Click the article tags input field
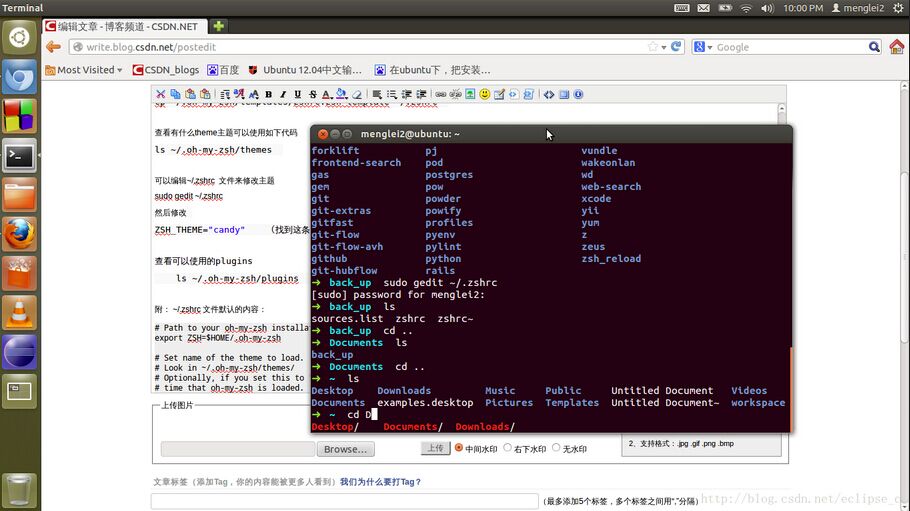This screenshot has height=511, width=910. coord(345,501)
